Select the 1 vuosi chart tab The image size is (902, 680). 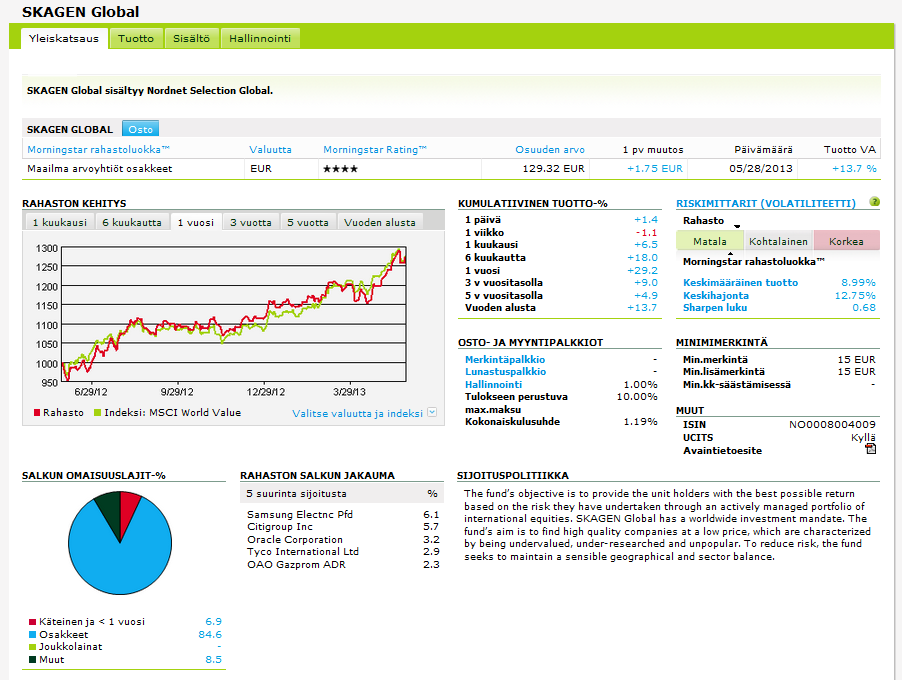196,222
